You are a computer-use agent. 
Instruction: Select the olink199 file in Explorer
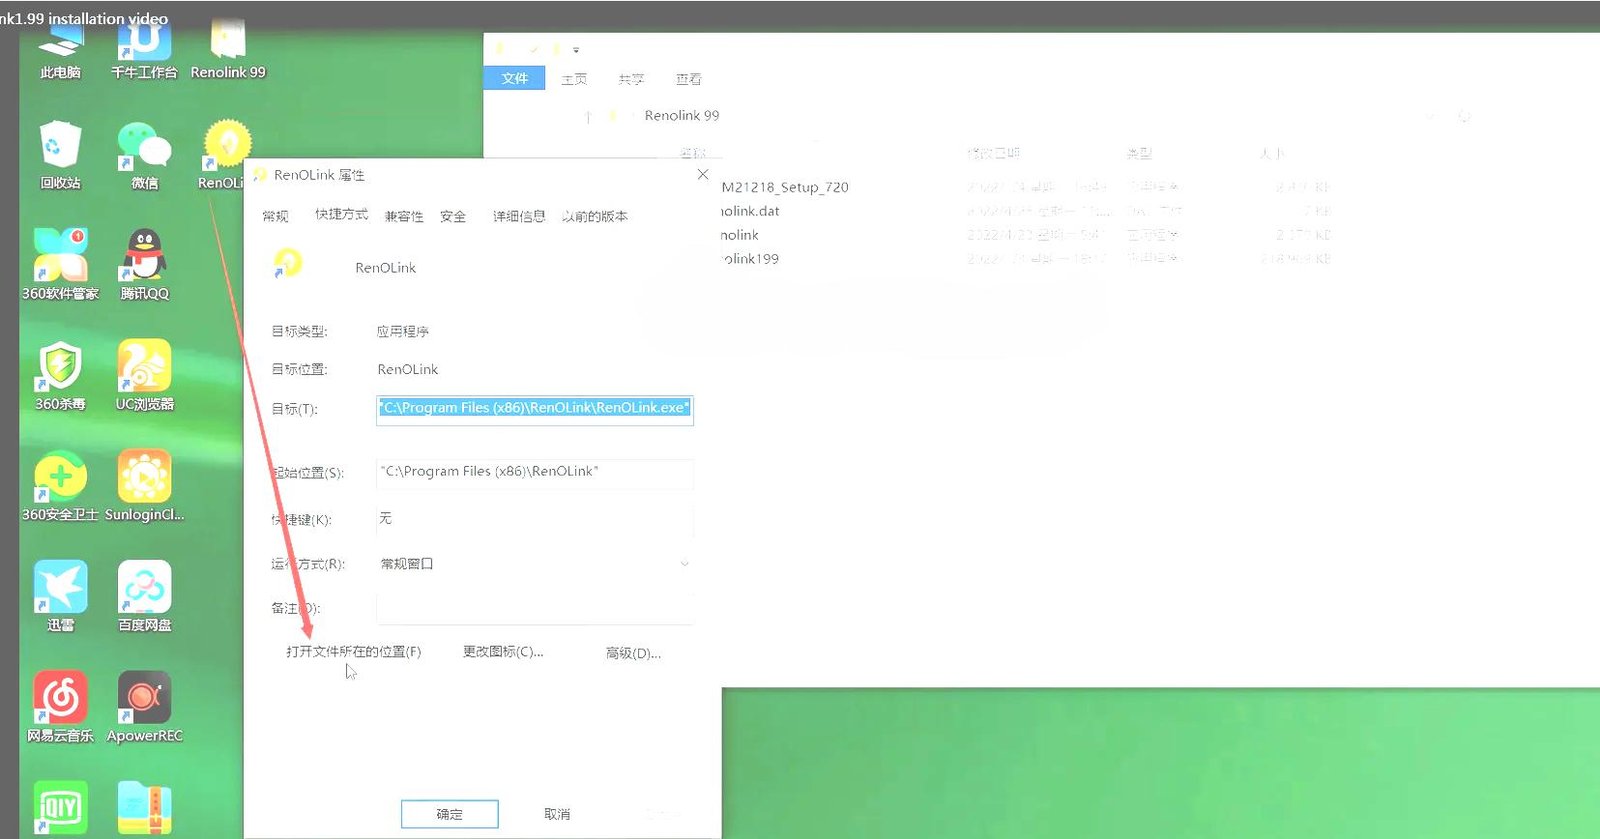[750, 259]
